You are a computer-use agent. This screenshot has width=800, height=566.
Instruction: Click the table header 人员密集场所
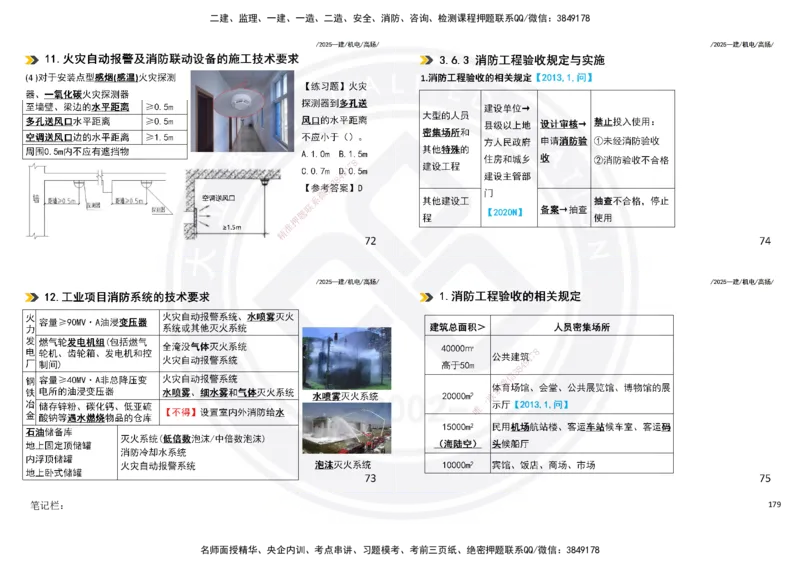coord(582,327)
